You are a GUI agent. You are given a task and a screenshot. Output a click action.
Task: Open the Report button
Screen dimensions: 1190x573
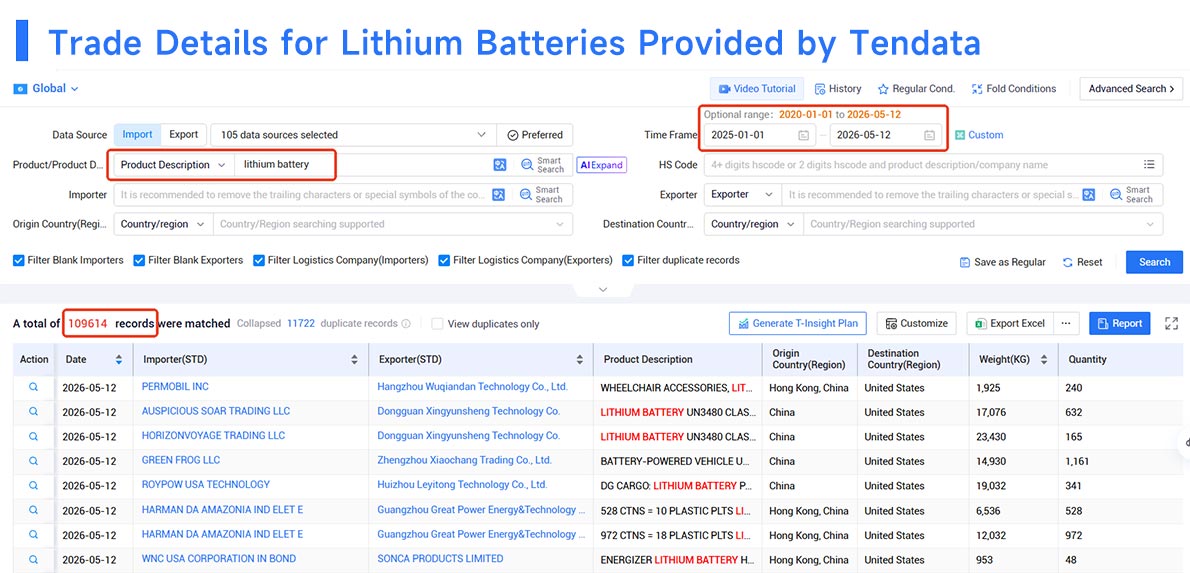(1119, 323)
